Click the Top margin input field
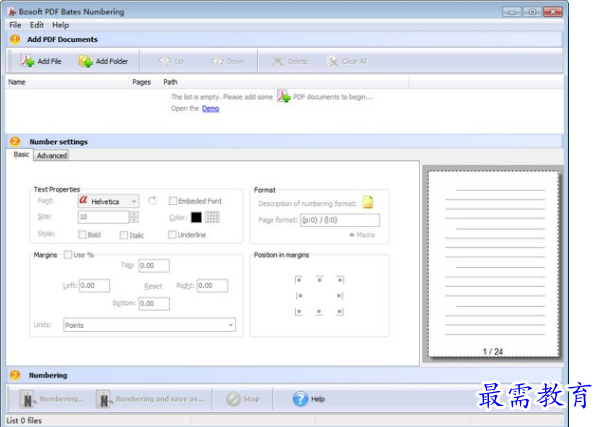This screenshot has height=427, width=600. 154,266
